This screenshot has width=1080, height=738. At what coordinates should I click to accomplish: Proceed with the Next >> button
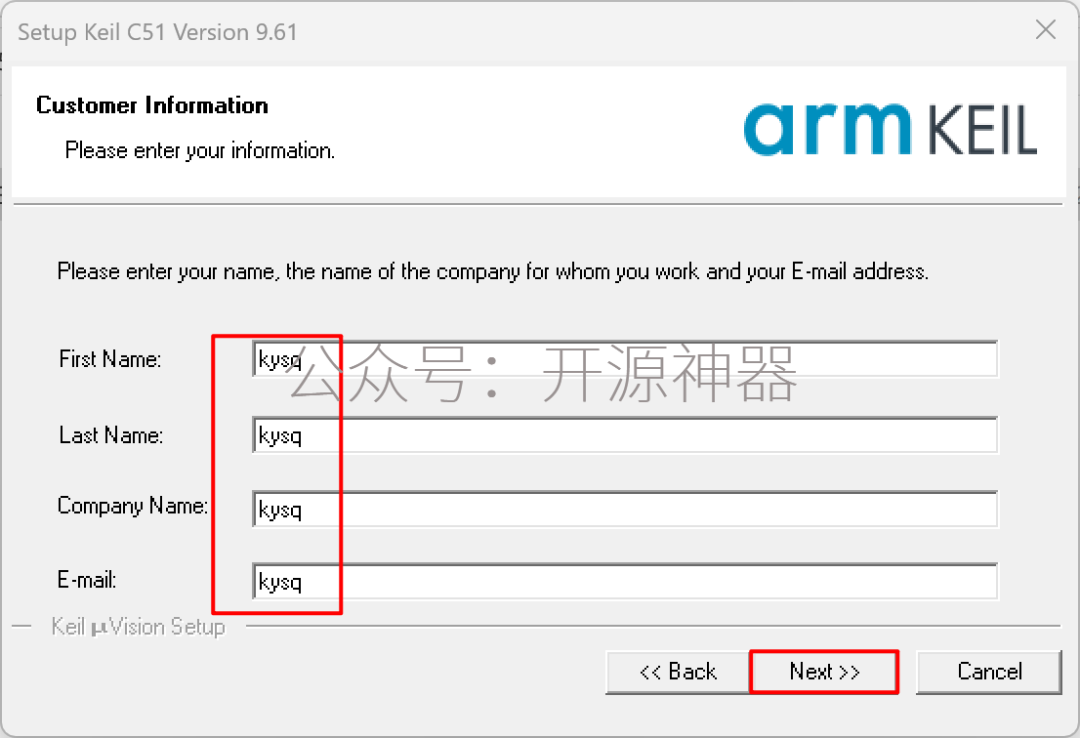[824, 672]
